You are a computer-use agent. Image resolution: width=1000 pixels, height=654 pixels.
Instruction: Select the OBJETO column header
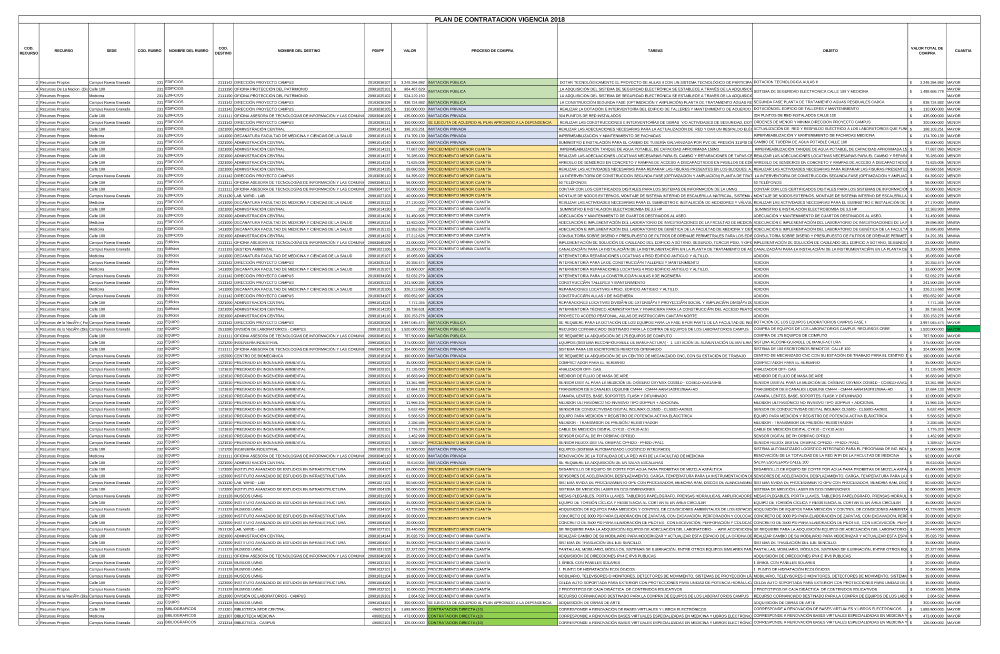[x=830, y=49]
